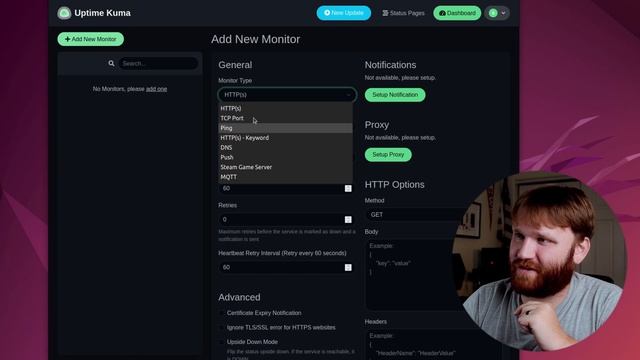
Task: Go to the Dashboard
Action: (x=457, y=13)
